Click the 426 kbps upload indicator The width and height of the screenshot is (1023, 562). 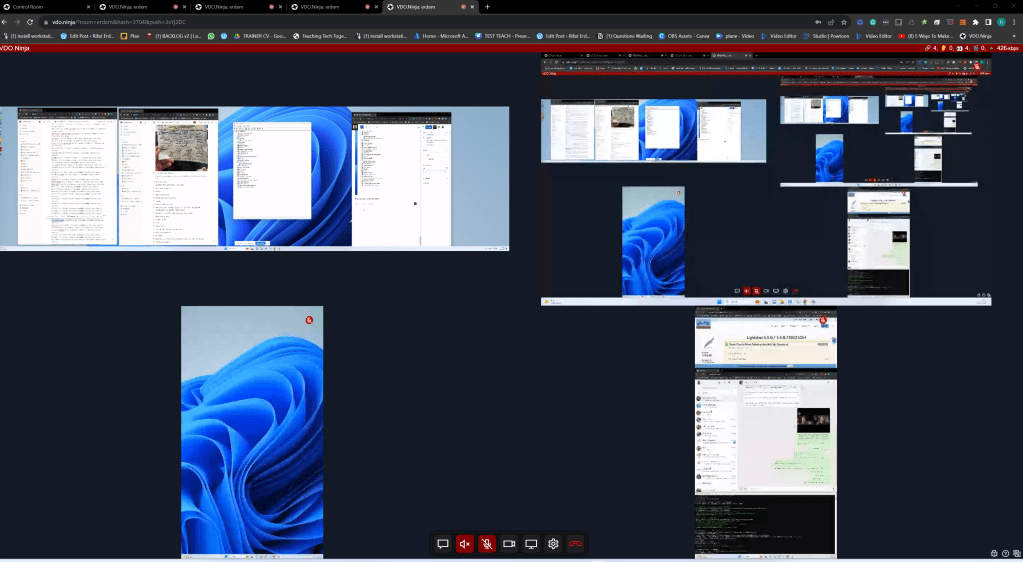pyautogui.click(x=1004, y=48)
